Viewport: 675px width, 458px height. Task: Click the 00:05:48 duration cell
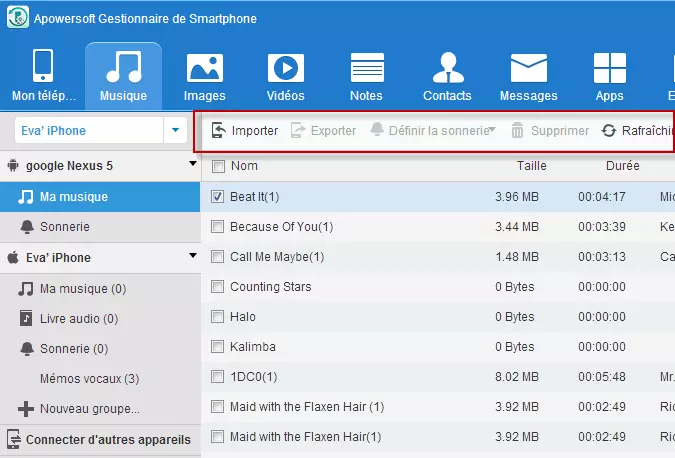[x=602, y=377]
